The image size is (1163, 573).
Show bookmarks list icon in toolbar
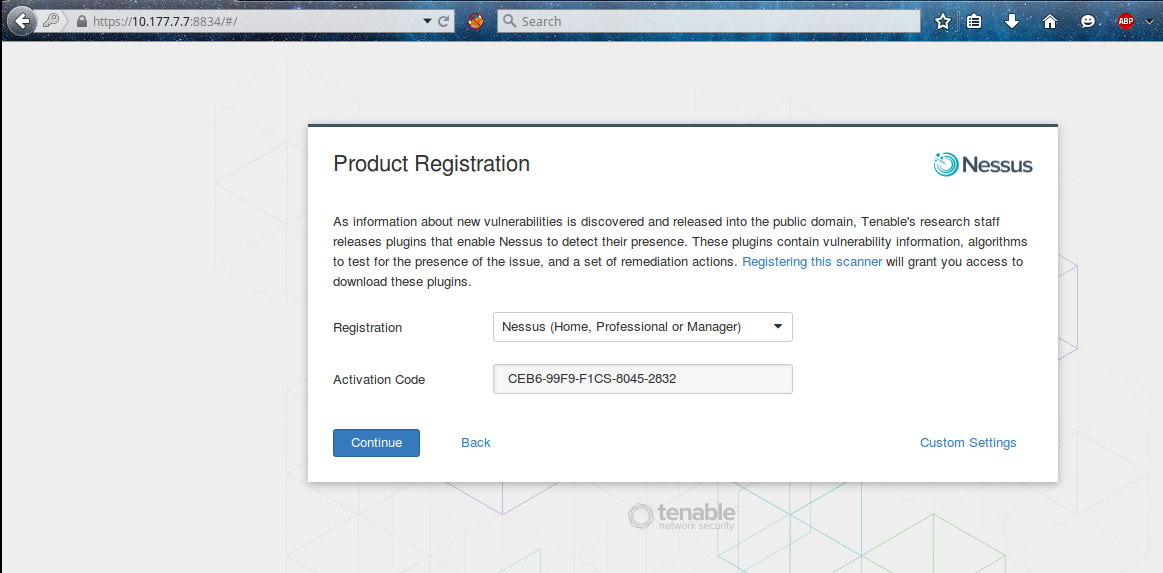[x=974, y=21]
